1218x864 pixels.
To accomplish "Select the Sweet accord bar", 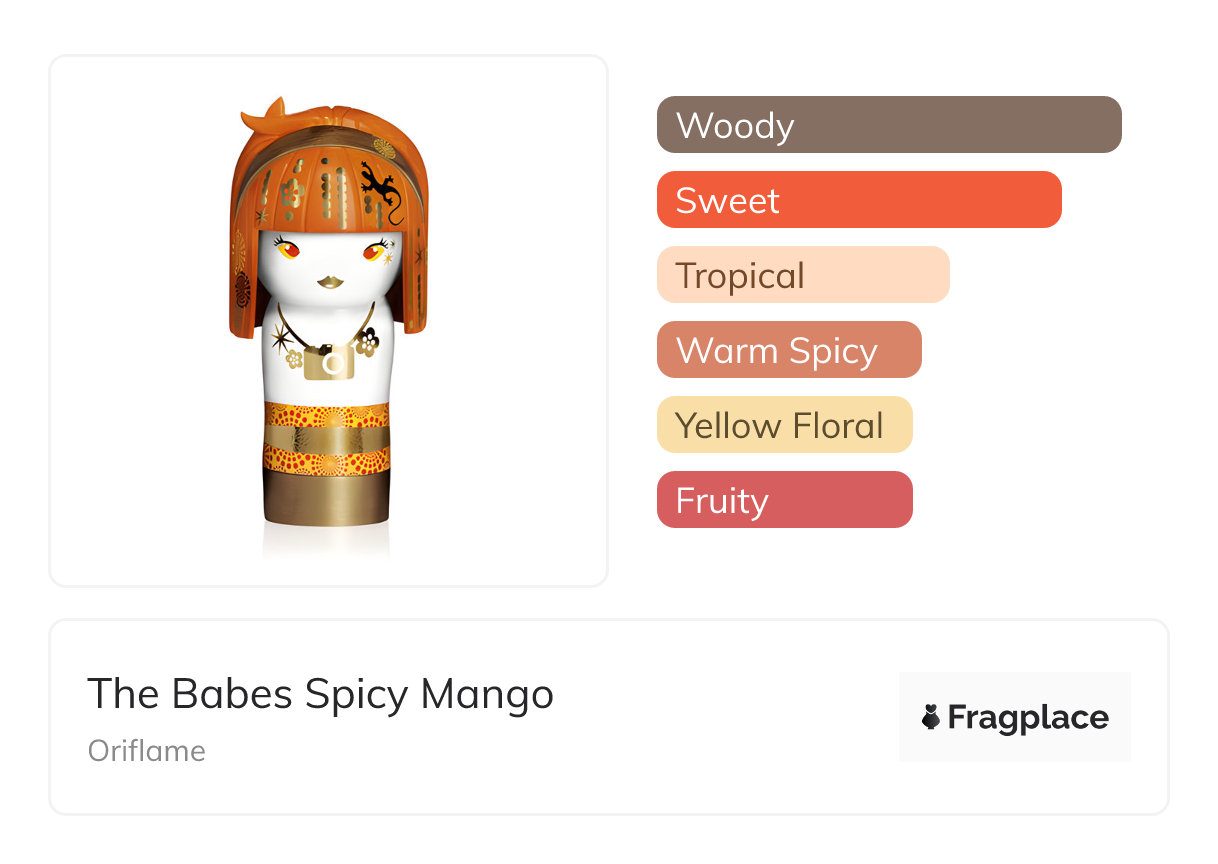I will tap(859, 200).
